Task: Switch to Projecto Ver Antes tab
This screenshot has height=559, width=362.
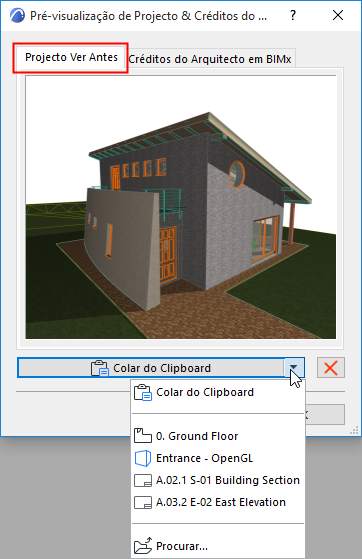Action: [71, 57]
